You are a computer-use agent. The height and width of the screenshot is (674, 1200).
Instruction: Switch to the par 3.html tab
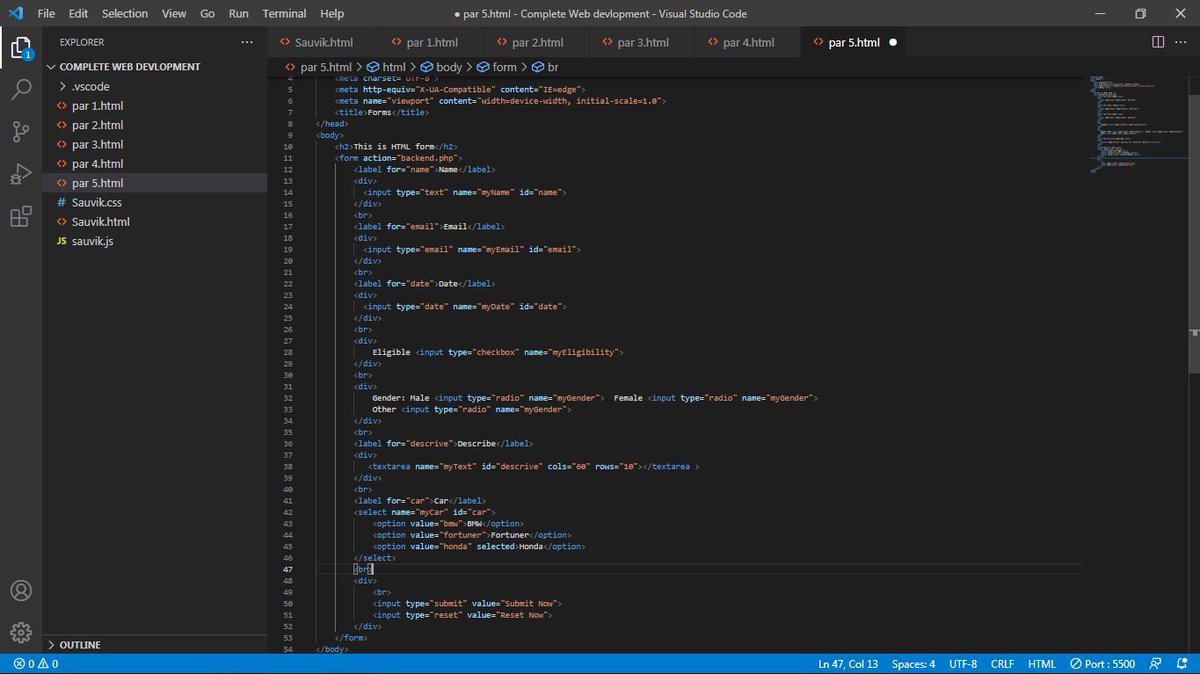(x=643, y=43)
